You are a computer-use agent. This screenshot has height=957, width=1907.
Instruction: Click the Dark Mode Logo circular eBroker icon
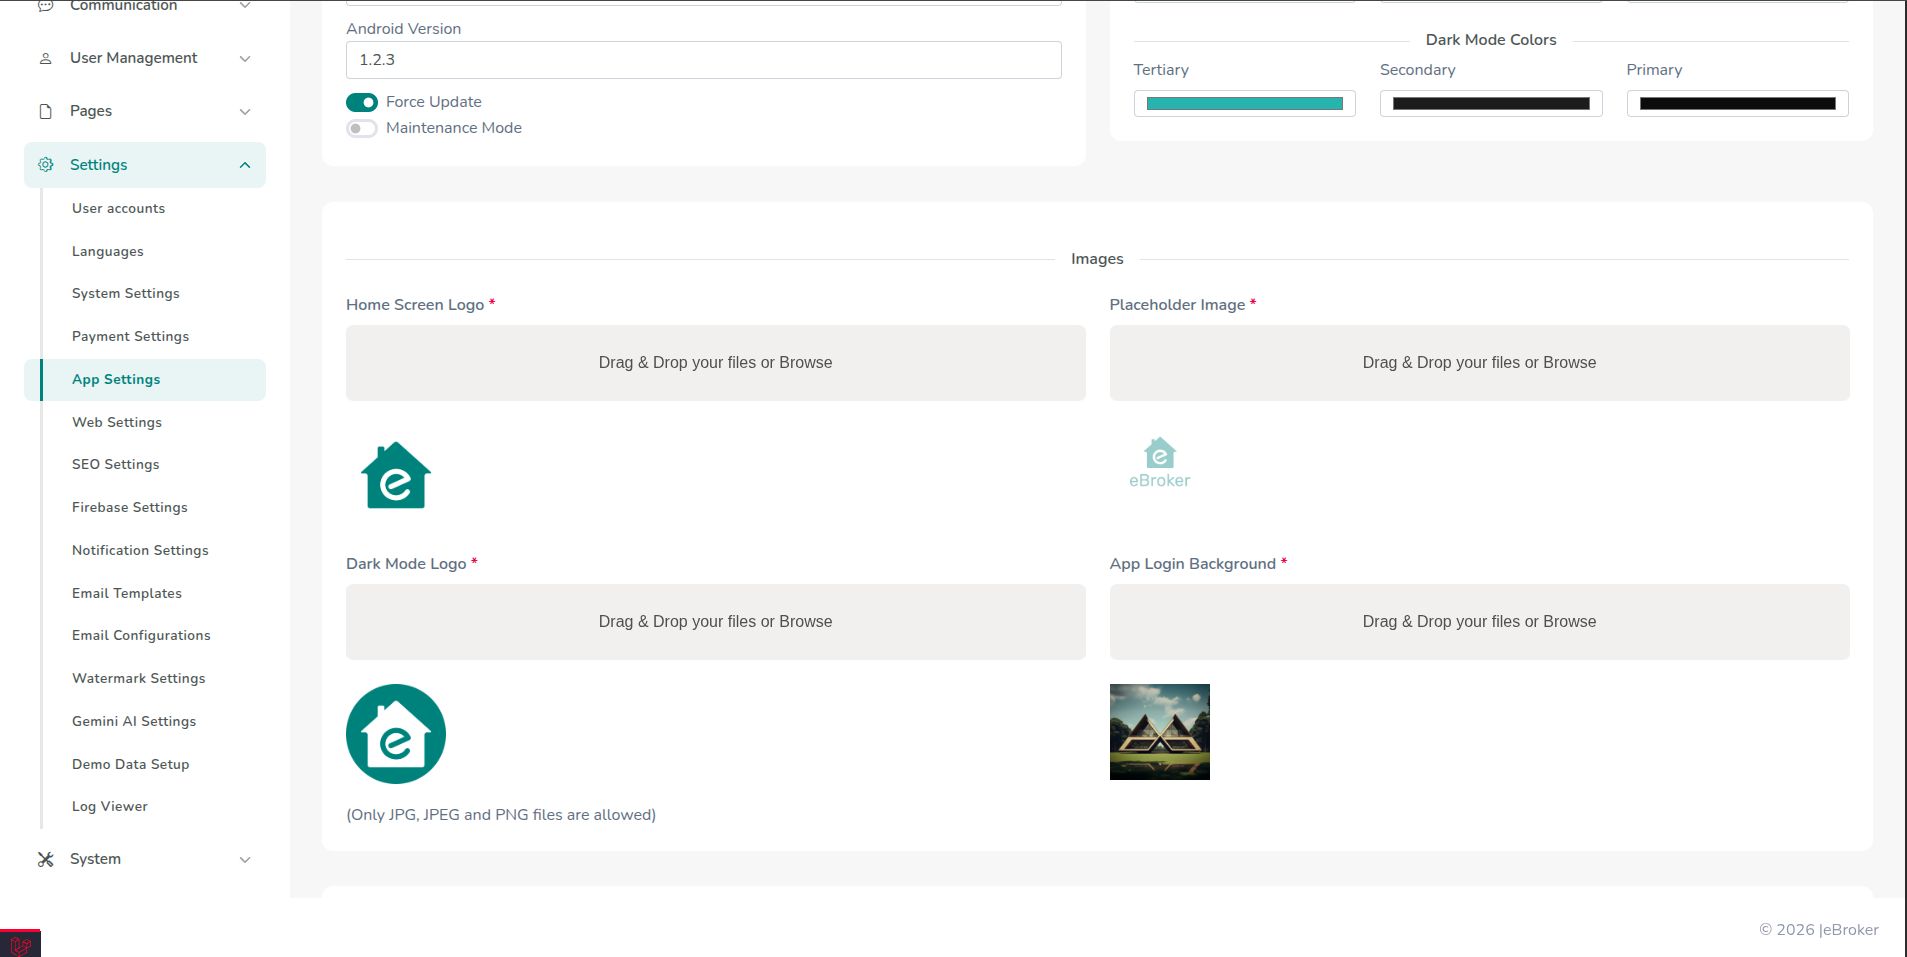click(x=395, y=733)
